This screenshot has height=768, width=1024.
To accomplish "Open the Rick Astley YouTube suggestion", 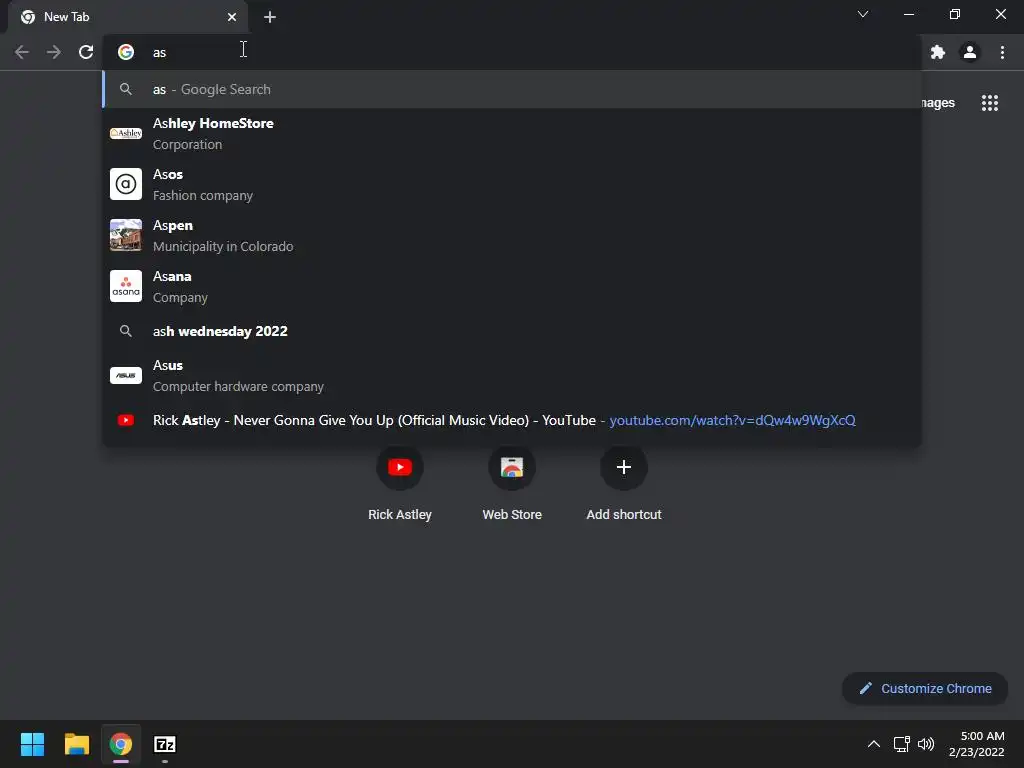I will pyautogui.click(x=511, y=420).
